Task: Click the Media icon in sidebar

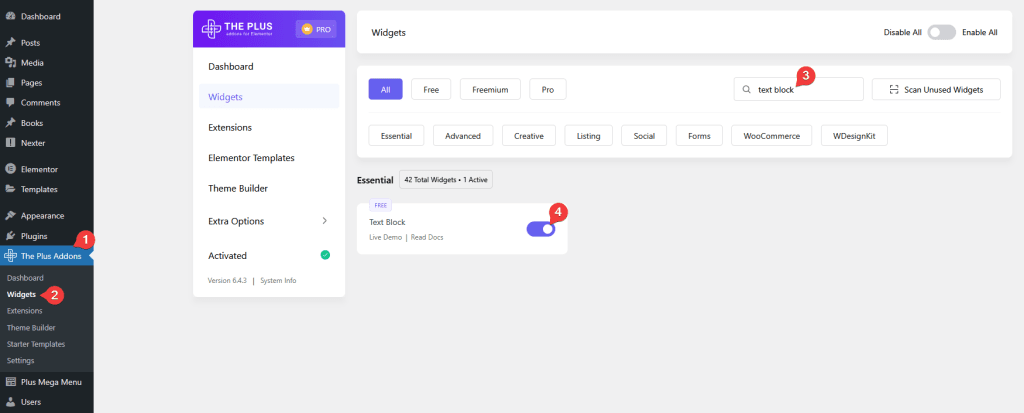Action: [10, 63]
